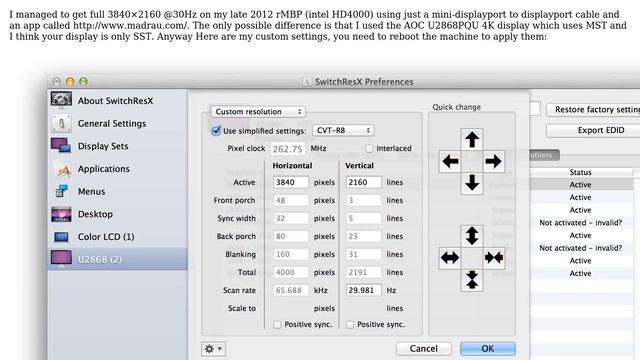Click the Display Sets label
640x360 pixels.
pos(103,146)
